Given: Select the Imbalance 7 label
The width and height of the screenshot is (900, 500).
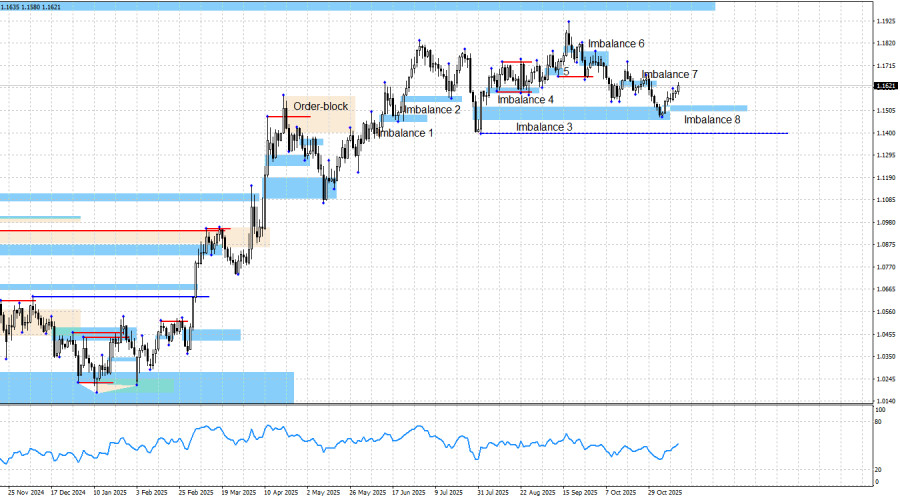Looking at the screenshot, I should (x=669, y=75).
